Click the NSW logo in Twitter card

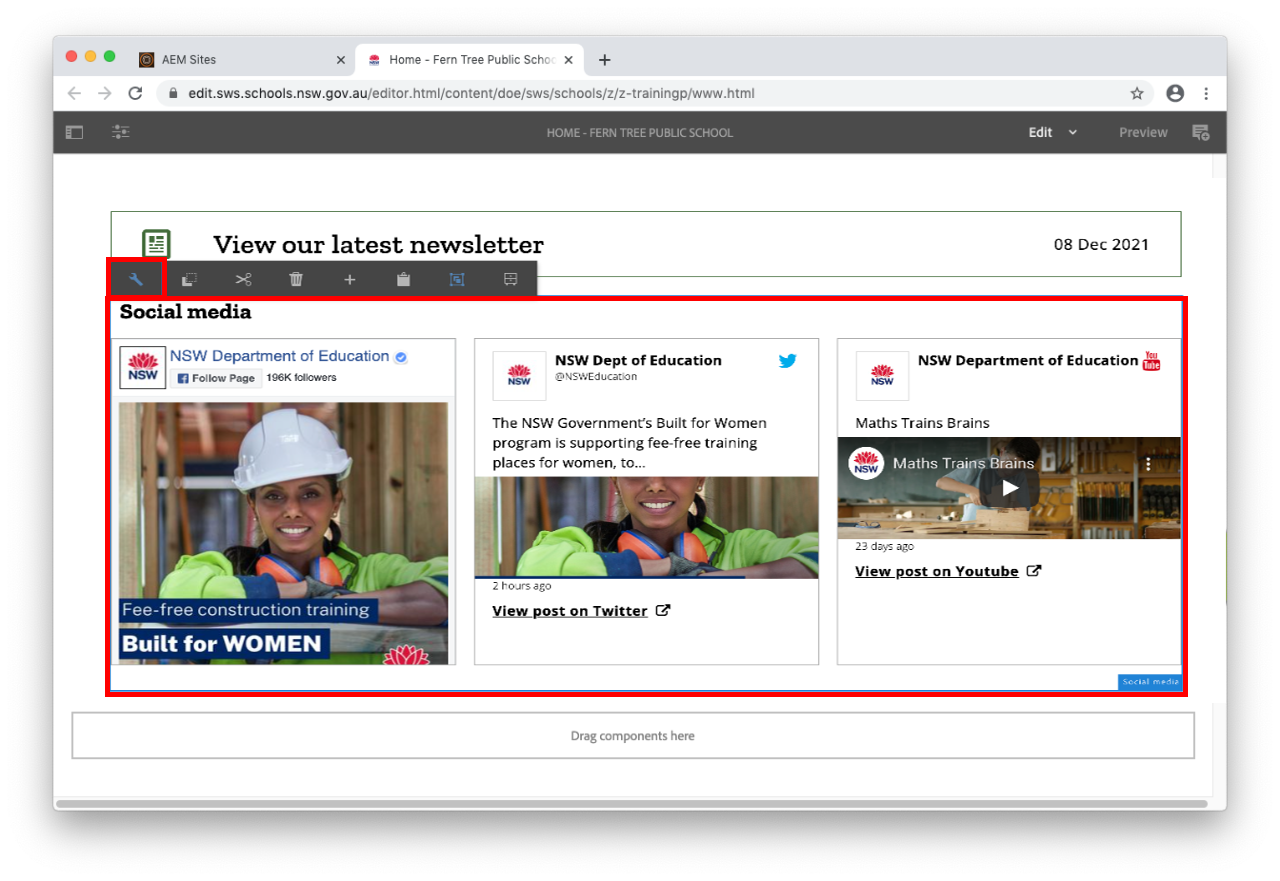519,376
